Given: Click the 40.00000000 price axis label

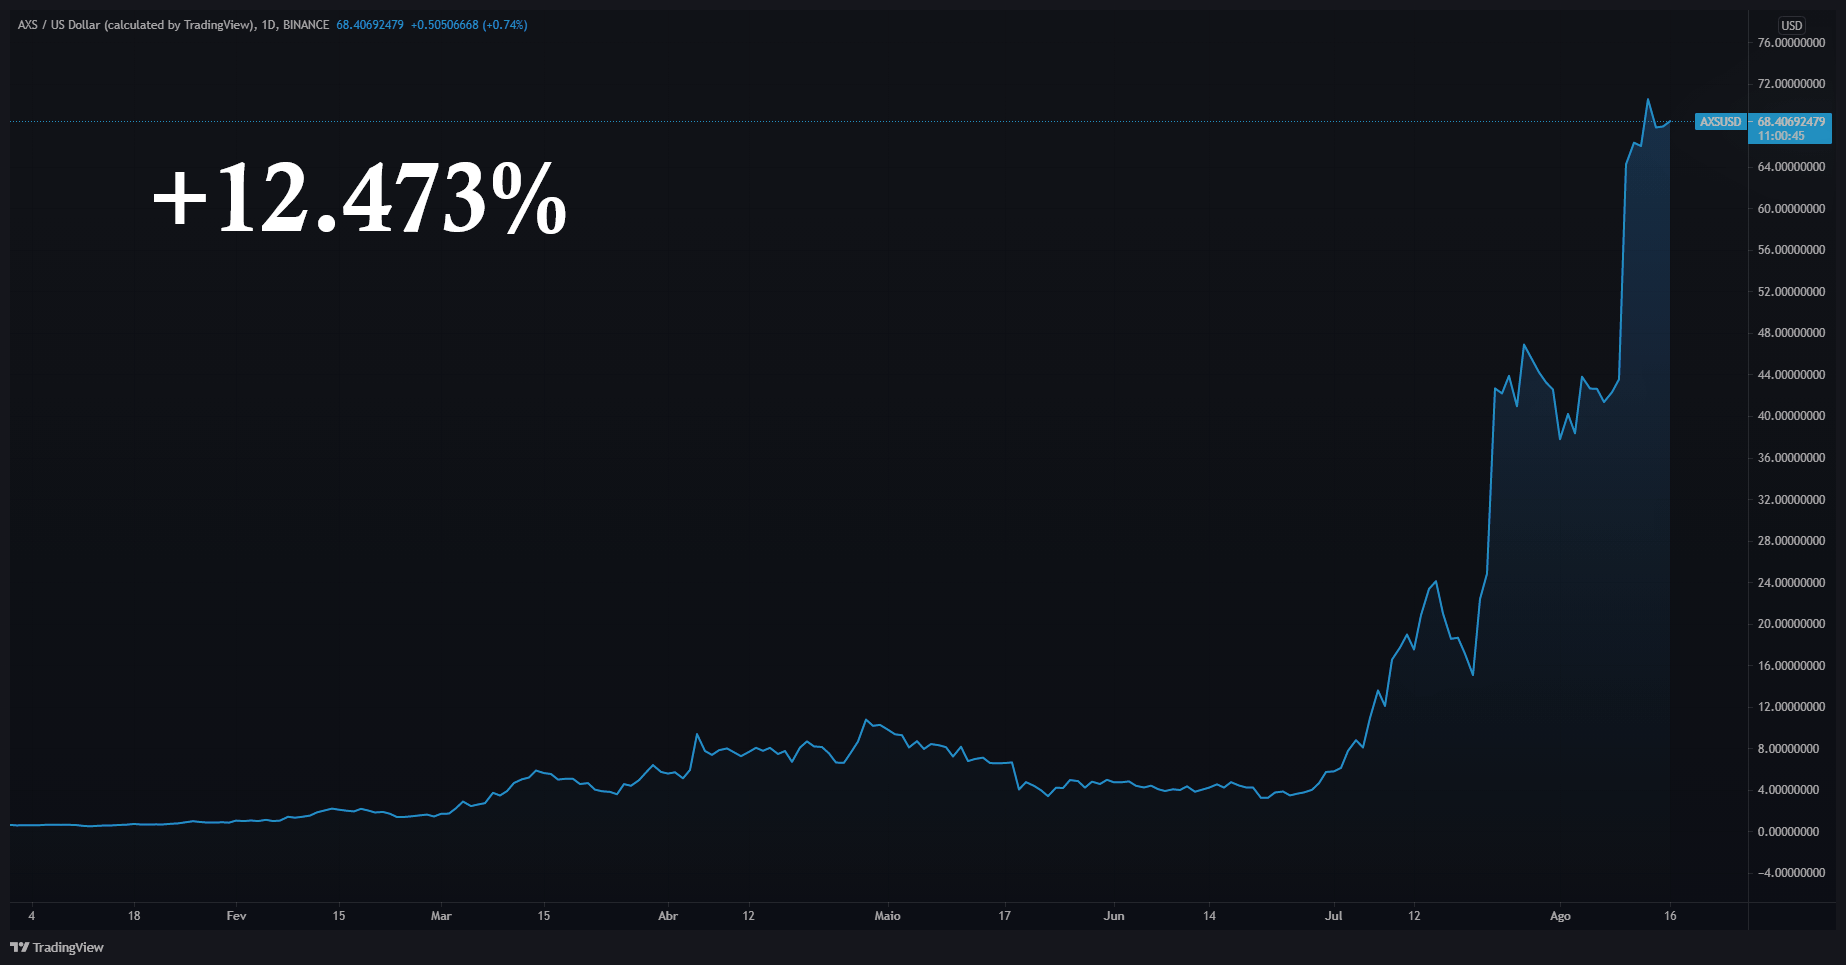Looking at the screenshot, I should coord(1791,416).
